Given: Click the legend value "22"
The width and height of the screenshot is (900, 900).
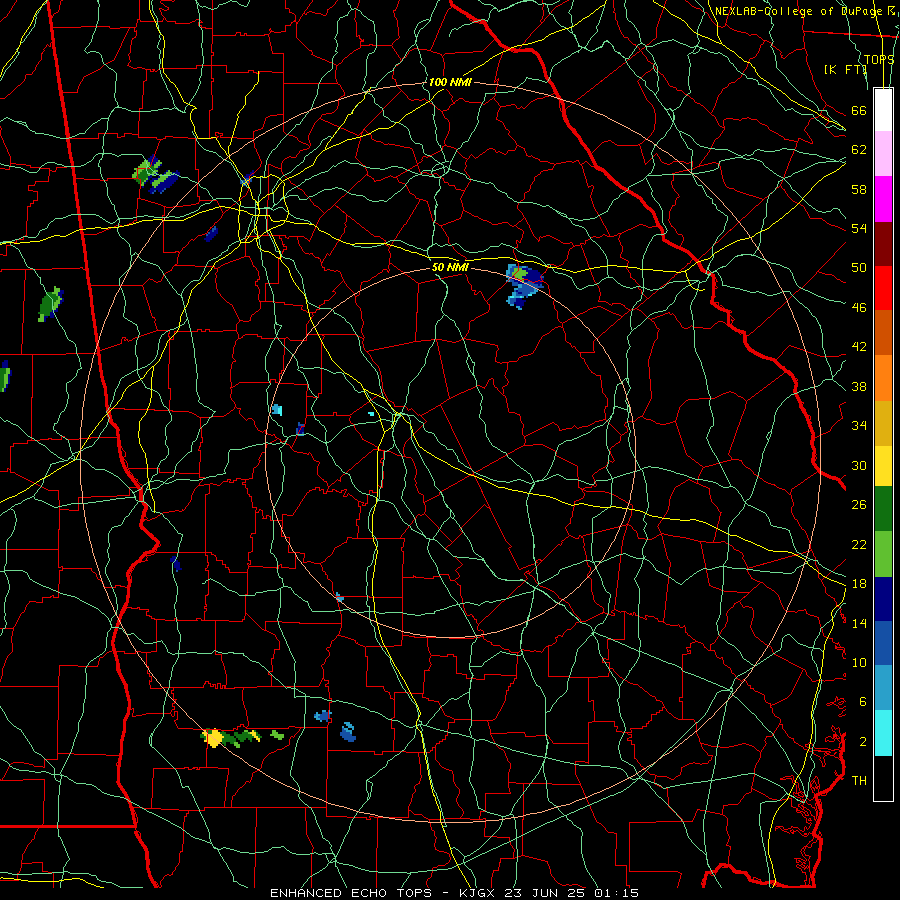Looking at the screenshot, I should point(859,544).
